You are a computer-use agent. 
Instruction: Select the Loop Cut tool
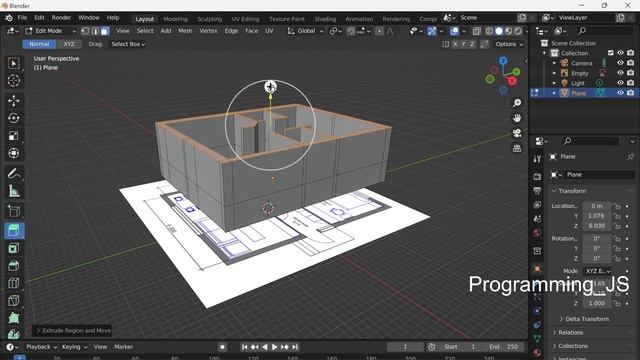14,283
